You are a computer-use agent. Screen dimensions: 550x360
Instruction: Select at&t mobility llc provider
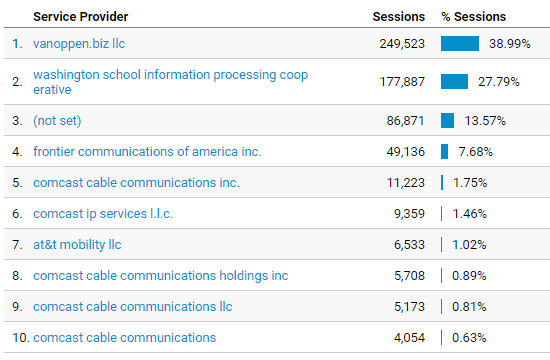77,245
